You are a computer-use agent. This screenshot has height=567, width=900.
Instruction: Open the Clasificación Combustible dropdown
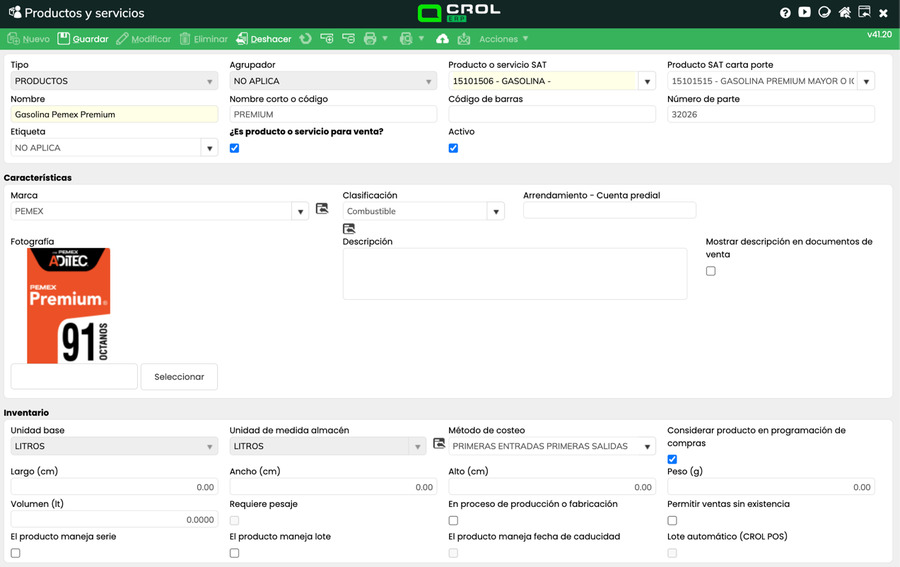coord(495,212)
